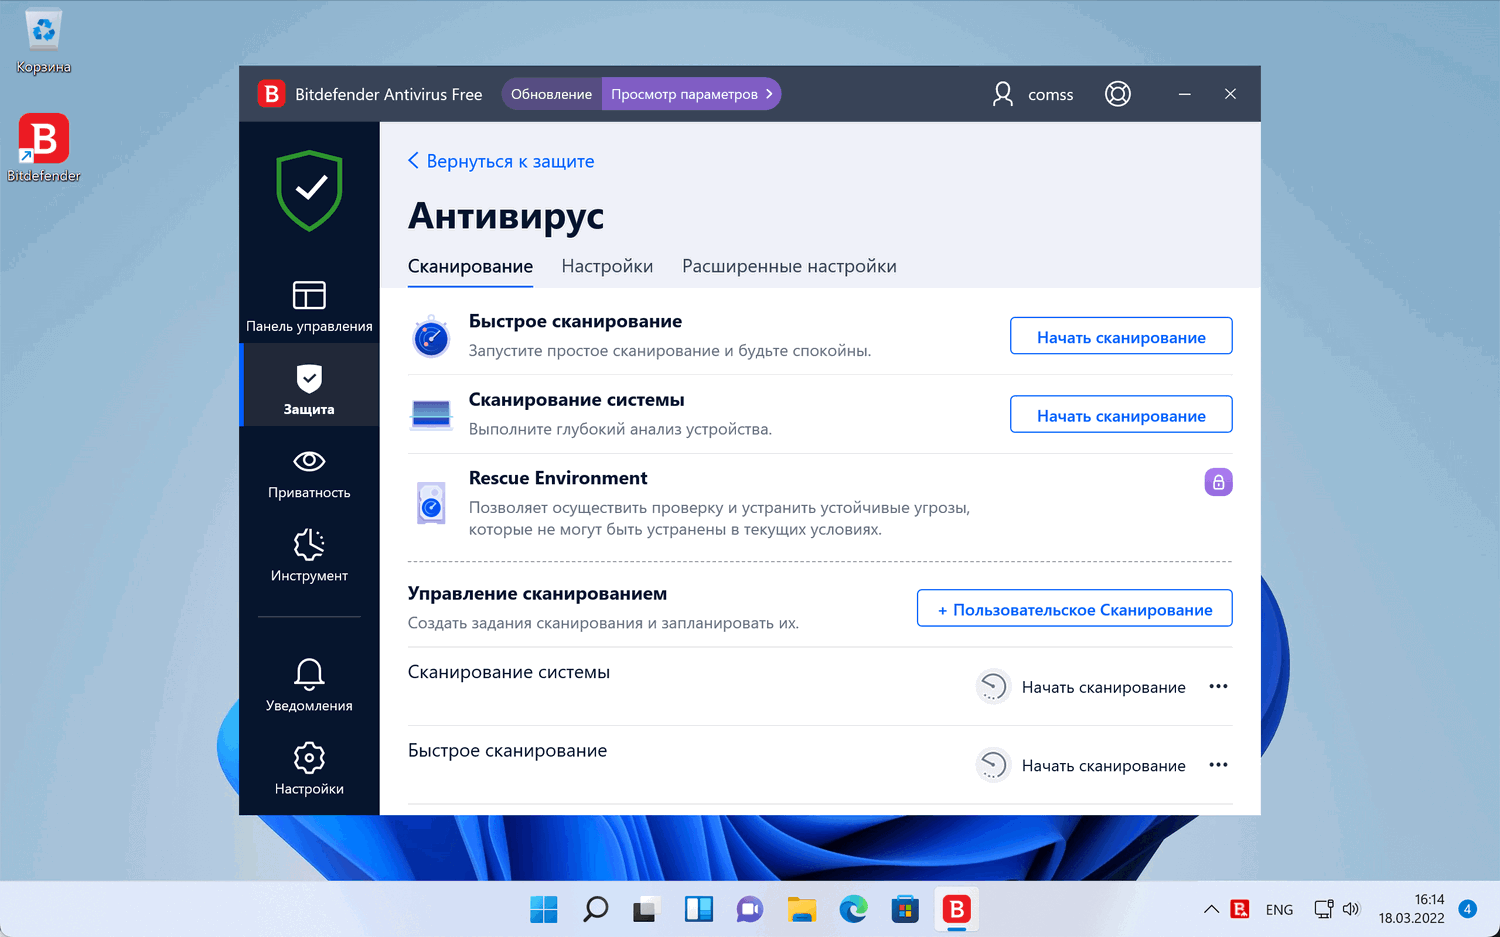Start the Сканирование системы full scan
The image size is (1500, 937).
[1121, 414]
